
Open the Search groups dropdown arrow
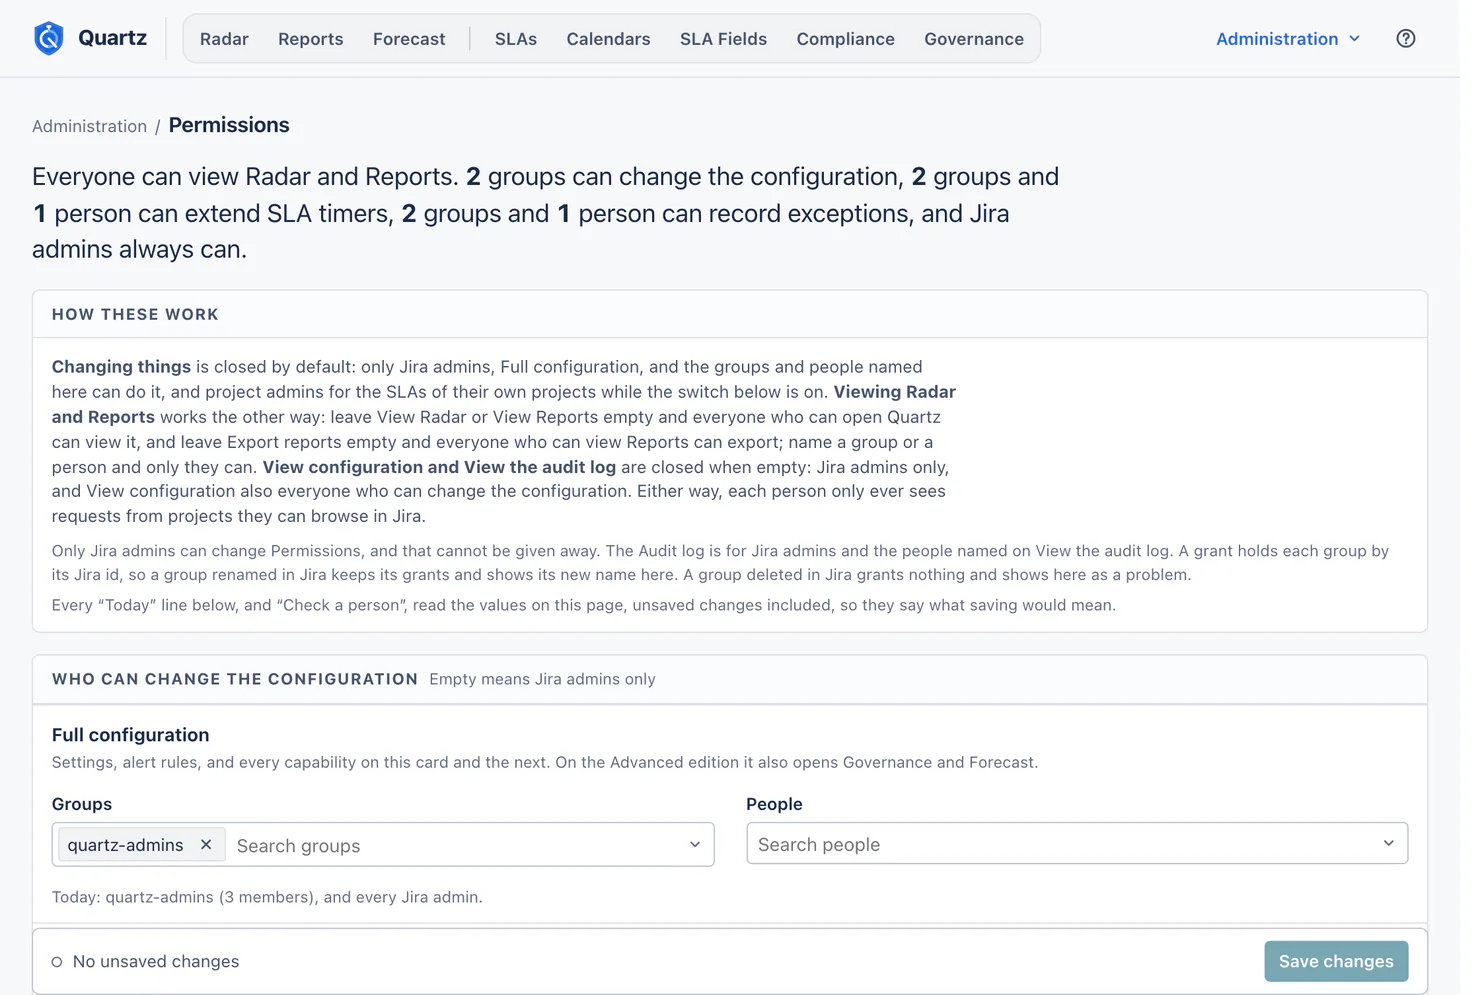(695, 845)
